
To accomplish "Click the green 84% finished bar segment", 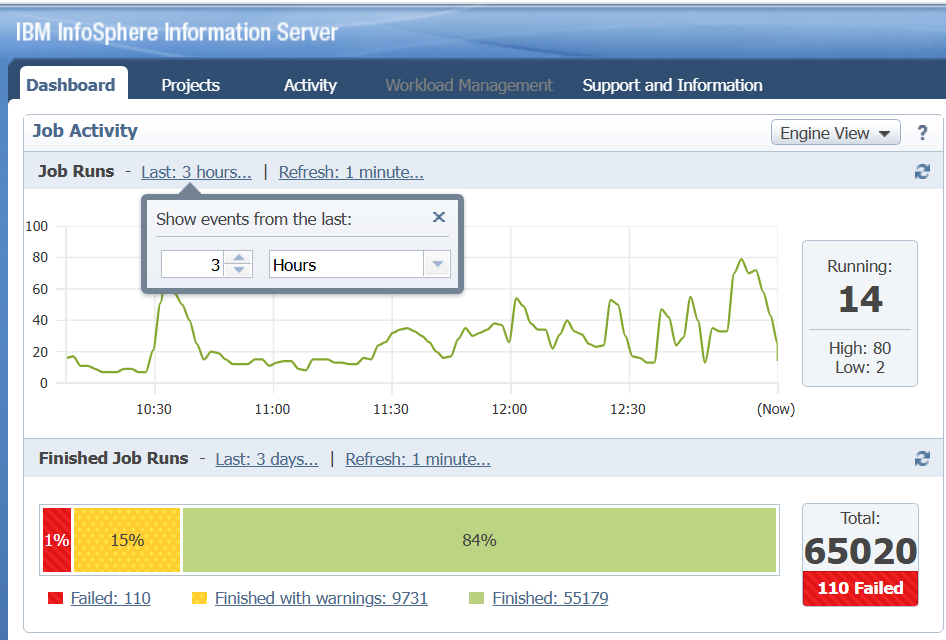I will (479, 540).
